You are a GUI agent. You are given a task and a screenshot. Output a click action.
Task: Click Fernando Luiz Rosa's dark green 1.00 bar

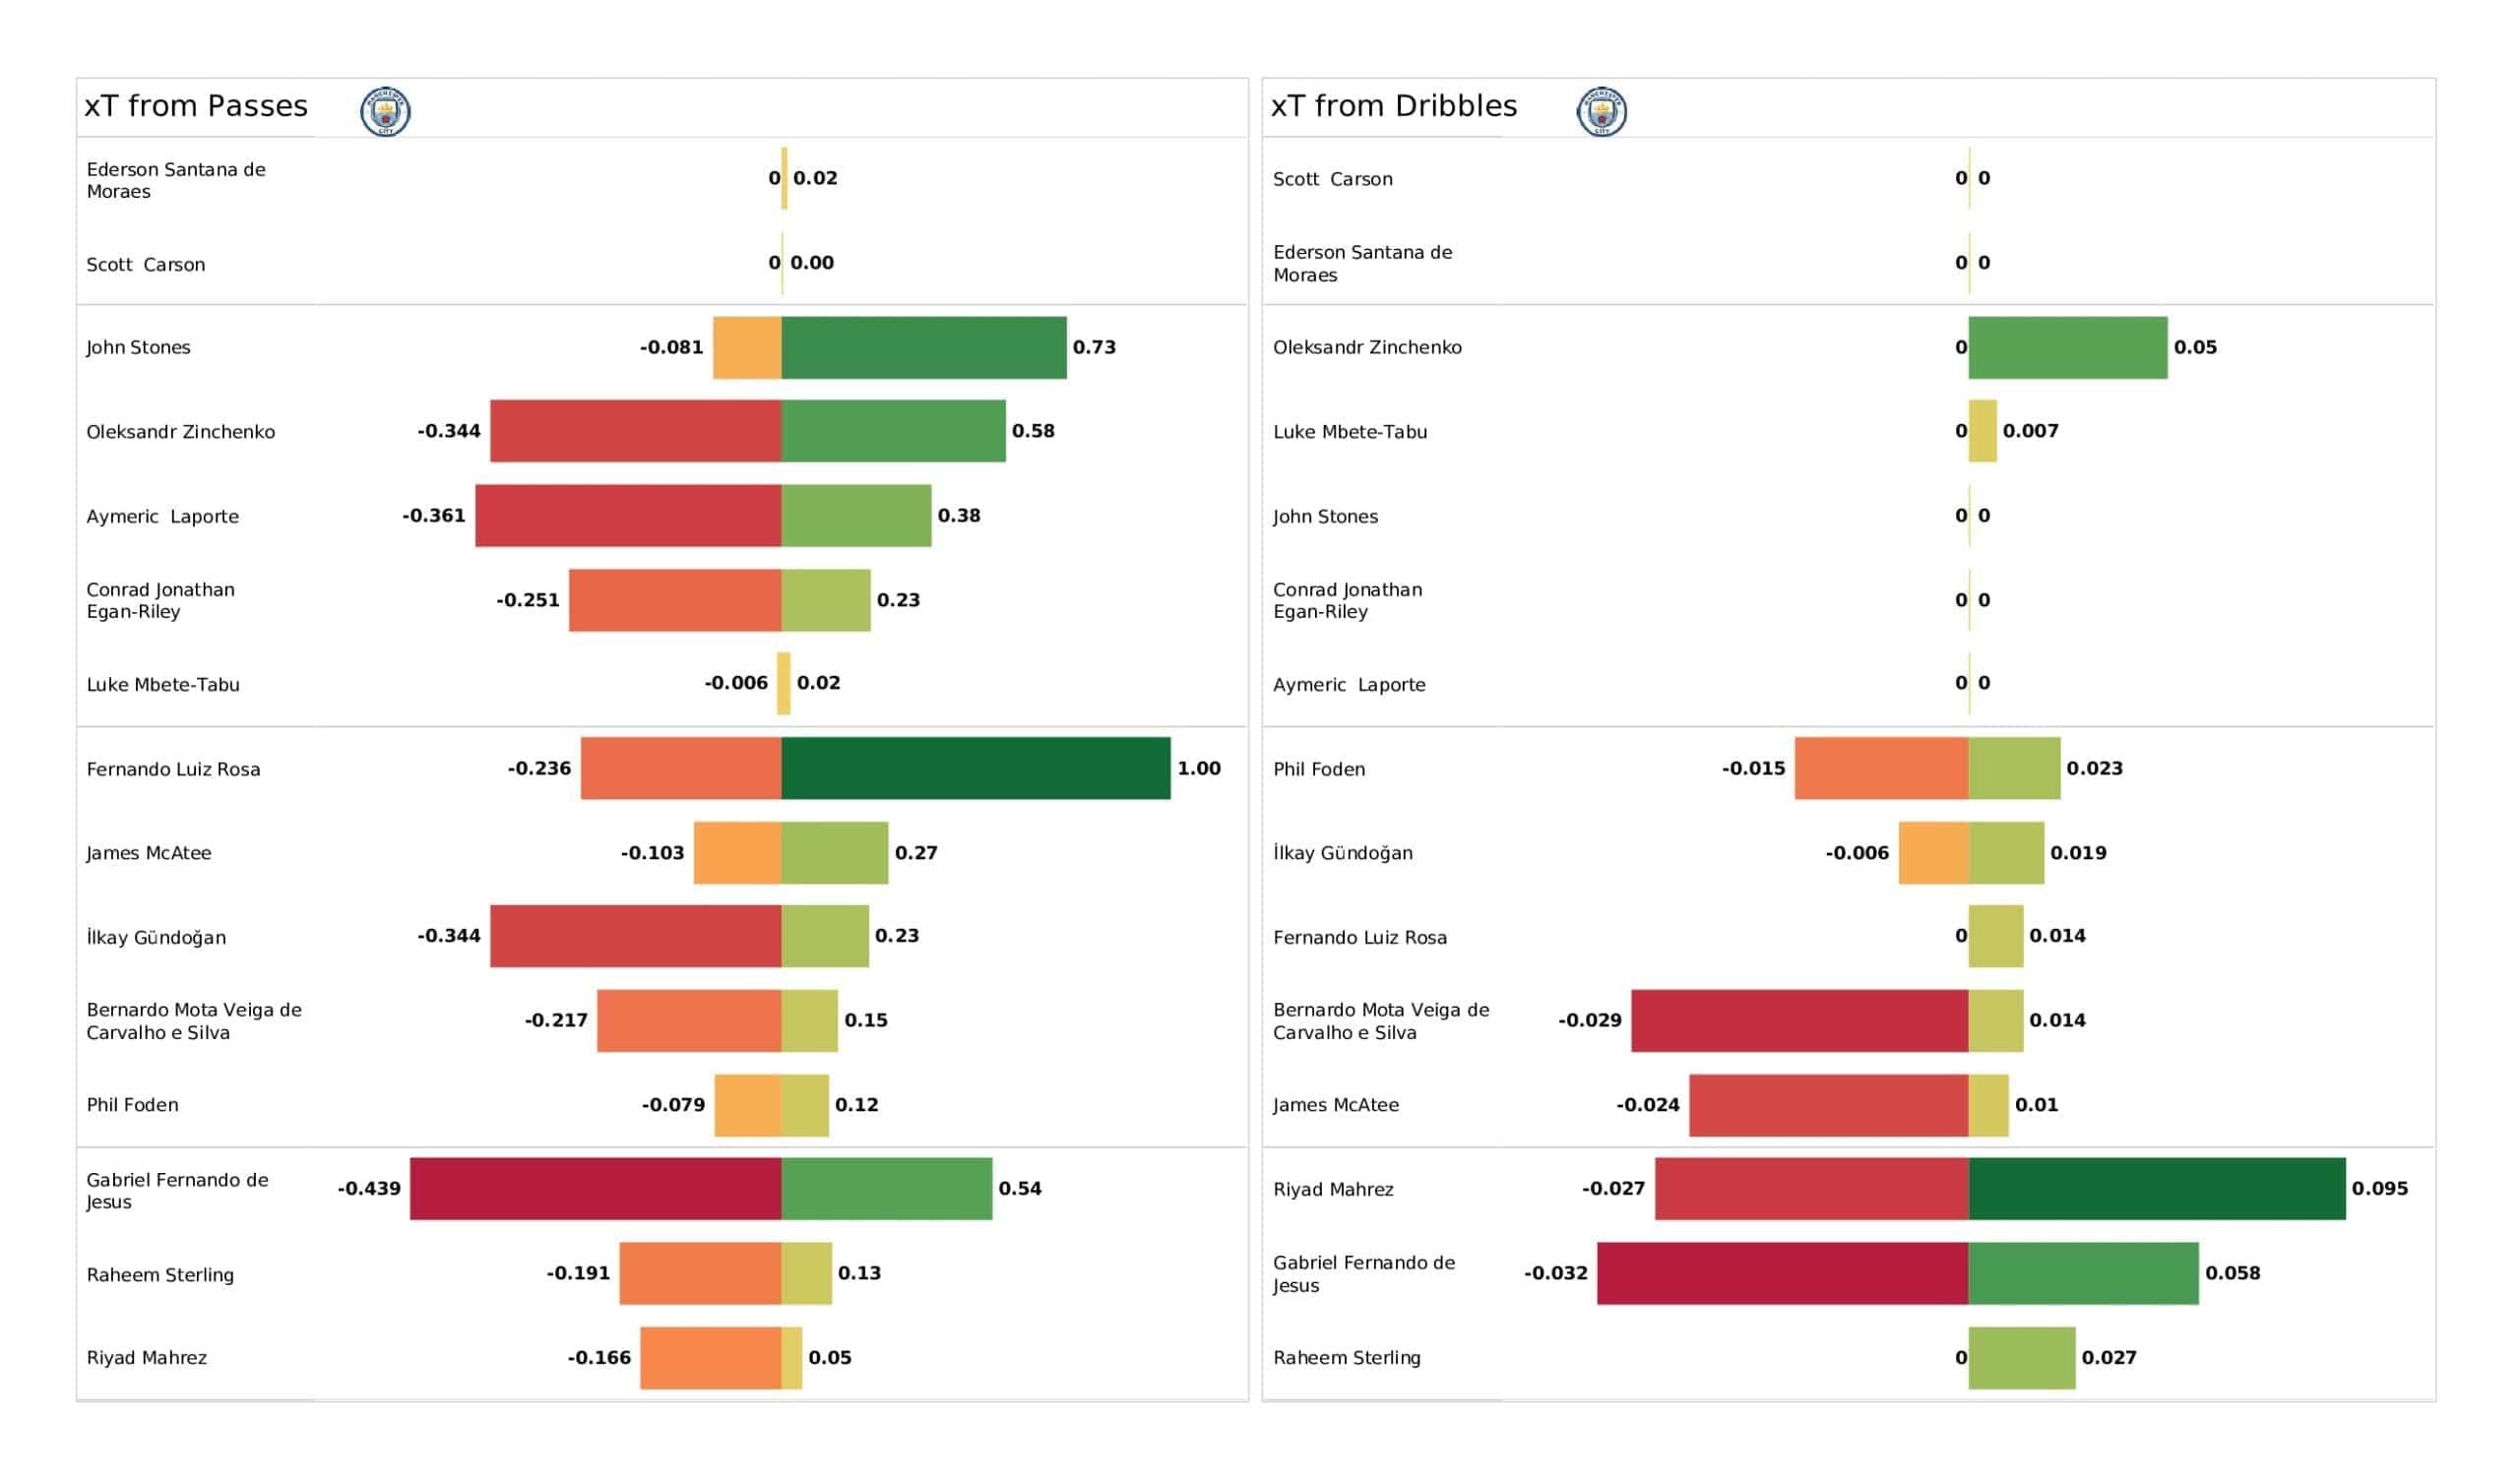pyautogui.click(x=976, y=768)
